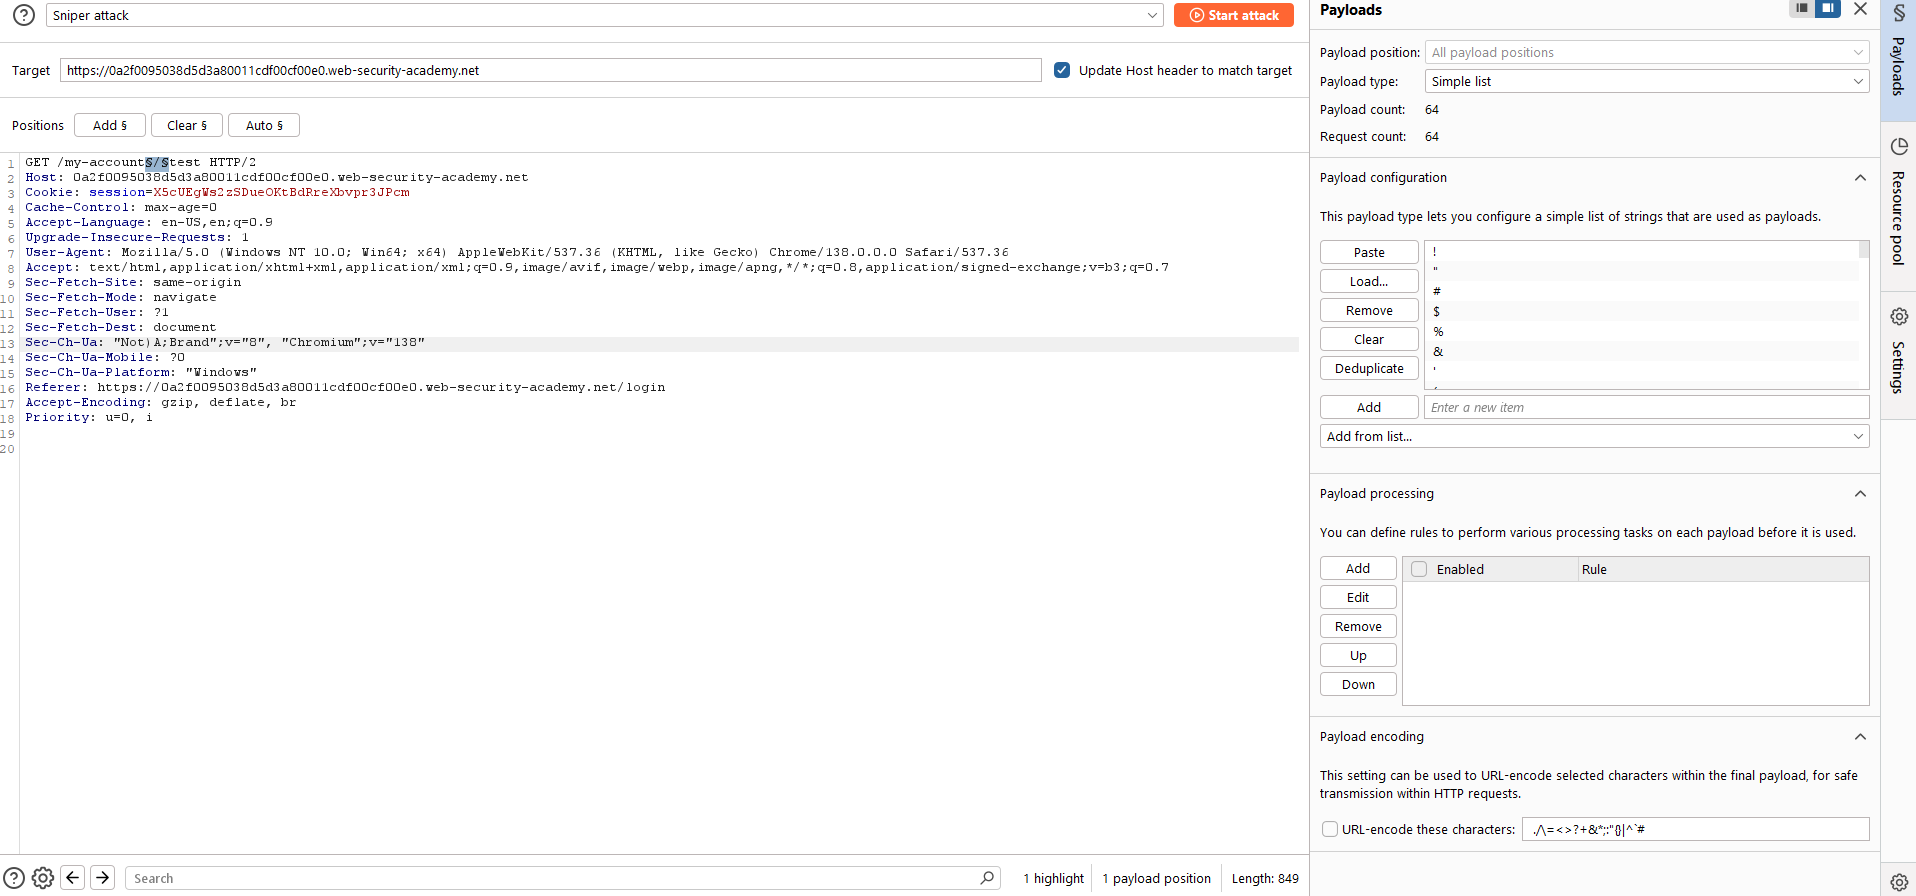Click the back arrow in bottom toolbar

coord(73,878)
